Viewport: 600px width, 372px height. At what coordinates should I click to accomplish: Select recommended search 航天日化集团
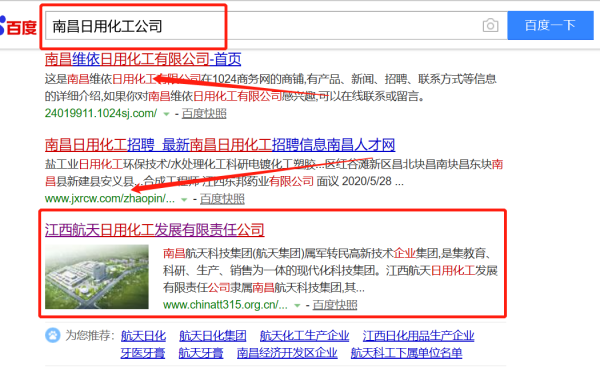point(212,336)
